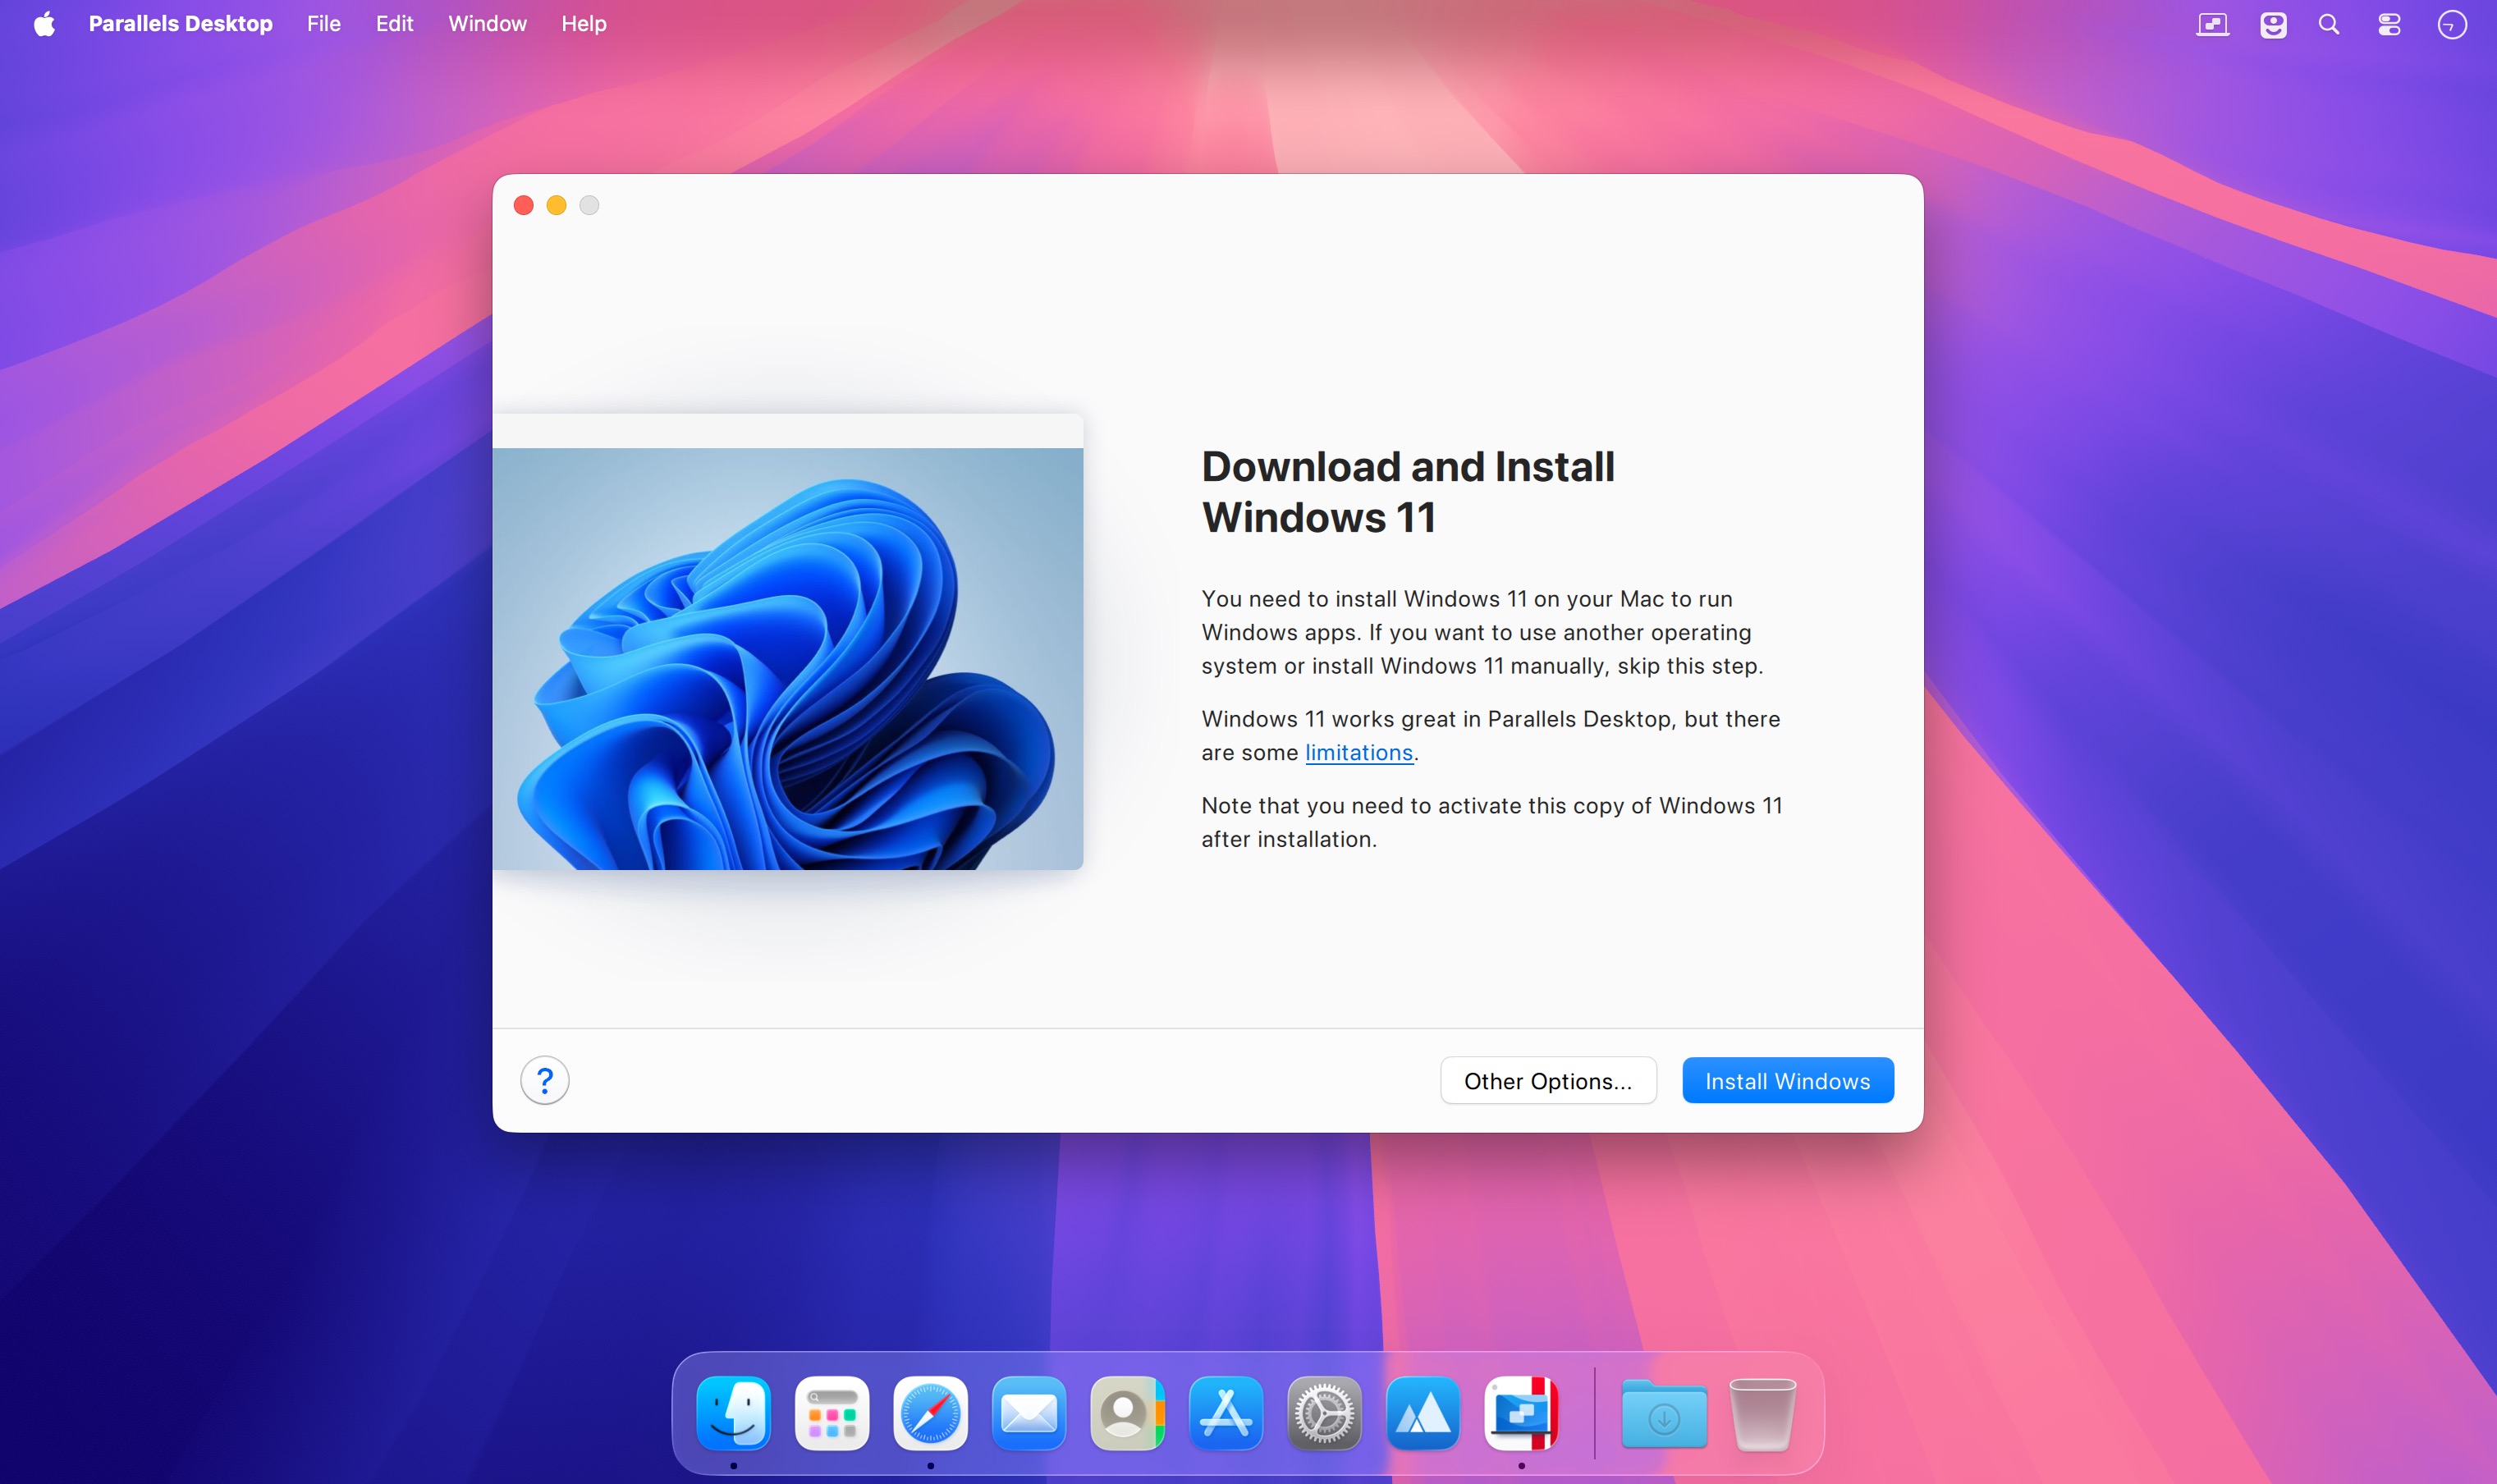Follow the limitations link

click(x=1359, y=752)
